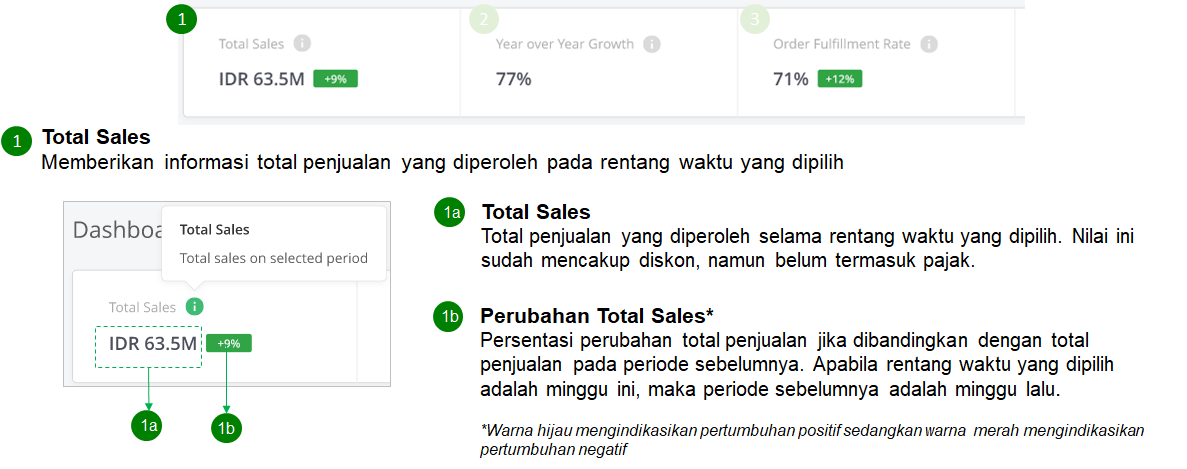Image resolution: width=1187 pixels, height=469 pixels.
Task: Click the +9% badge in the Dashboard preview
Action: (x=229, y=343)
